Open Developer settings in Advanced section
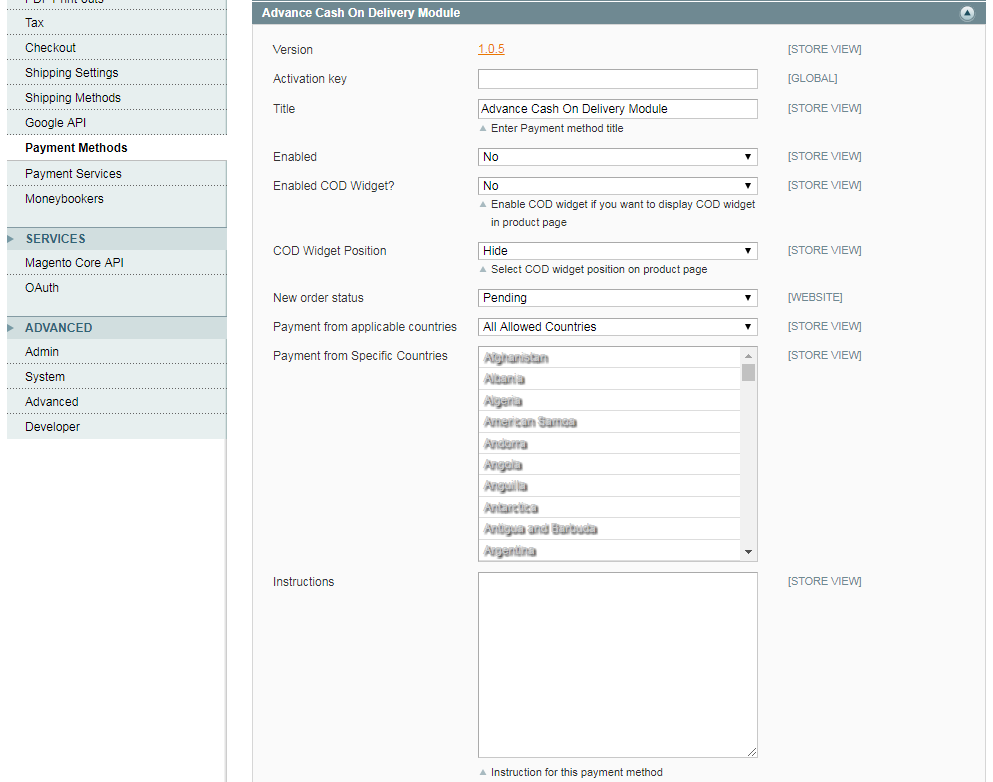993x782 pixels. pyautogui.click(x=52, y=427)
